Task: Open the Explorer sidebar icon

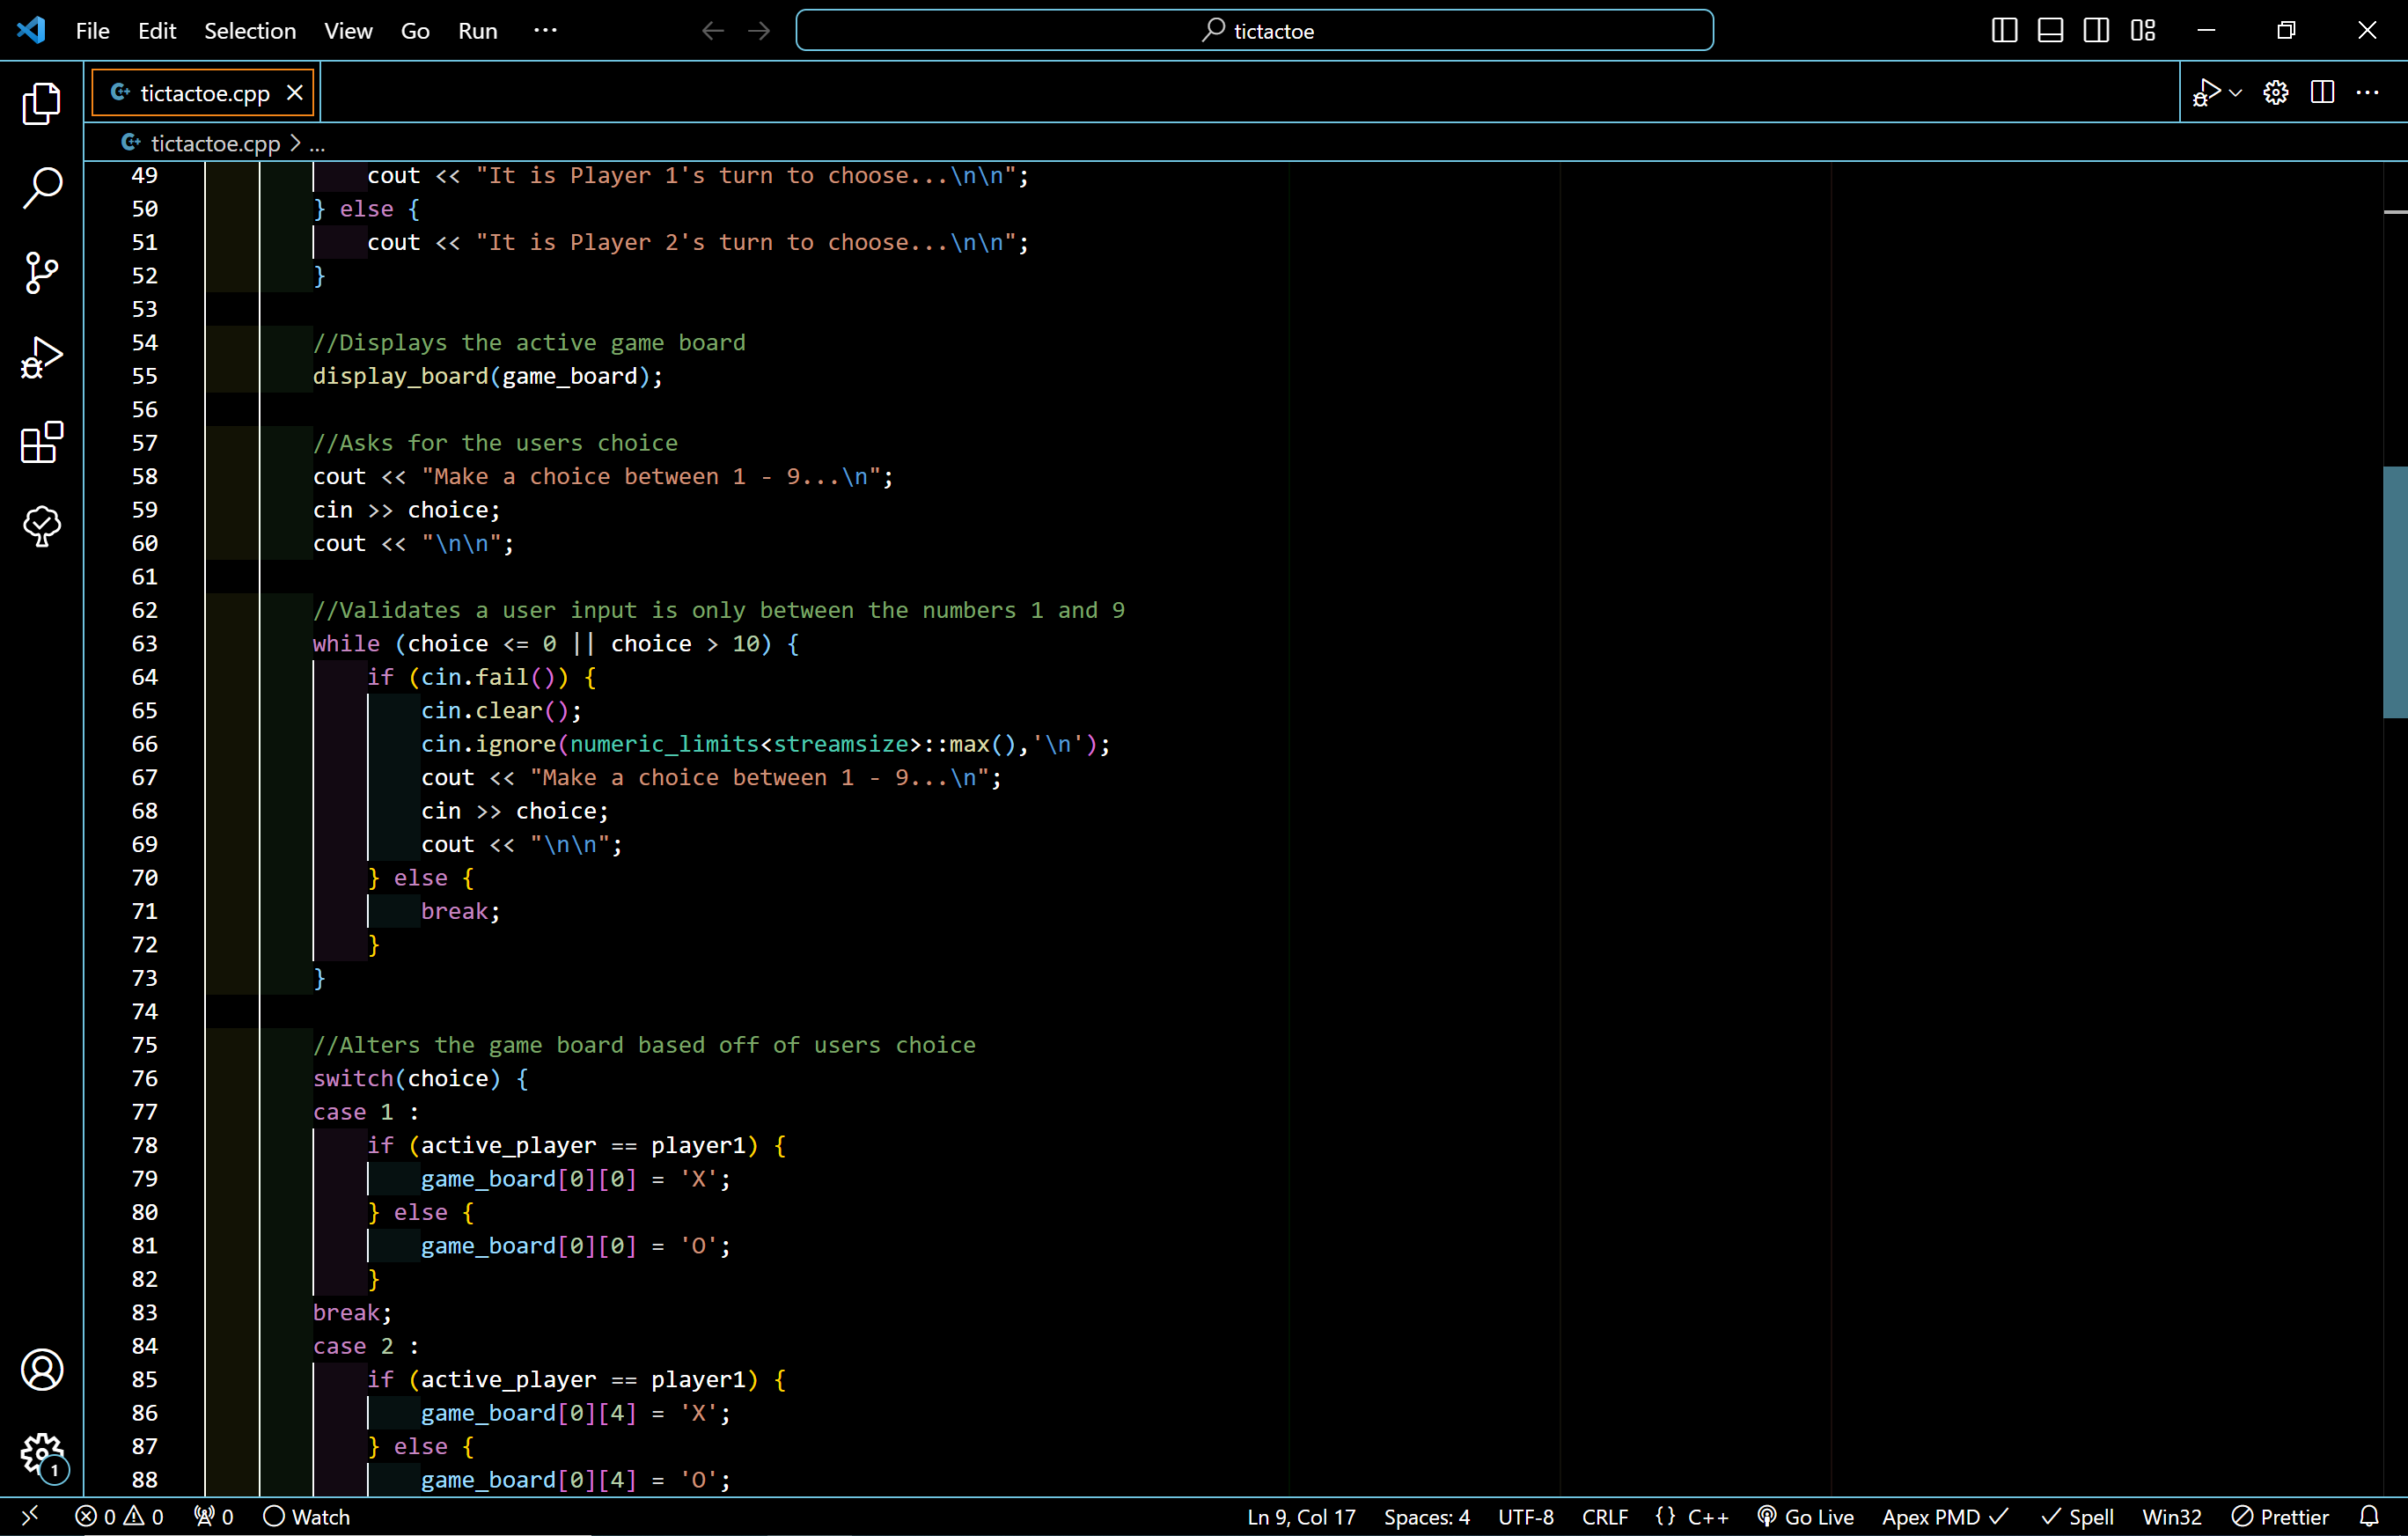Action: tap(41, 103)
